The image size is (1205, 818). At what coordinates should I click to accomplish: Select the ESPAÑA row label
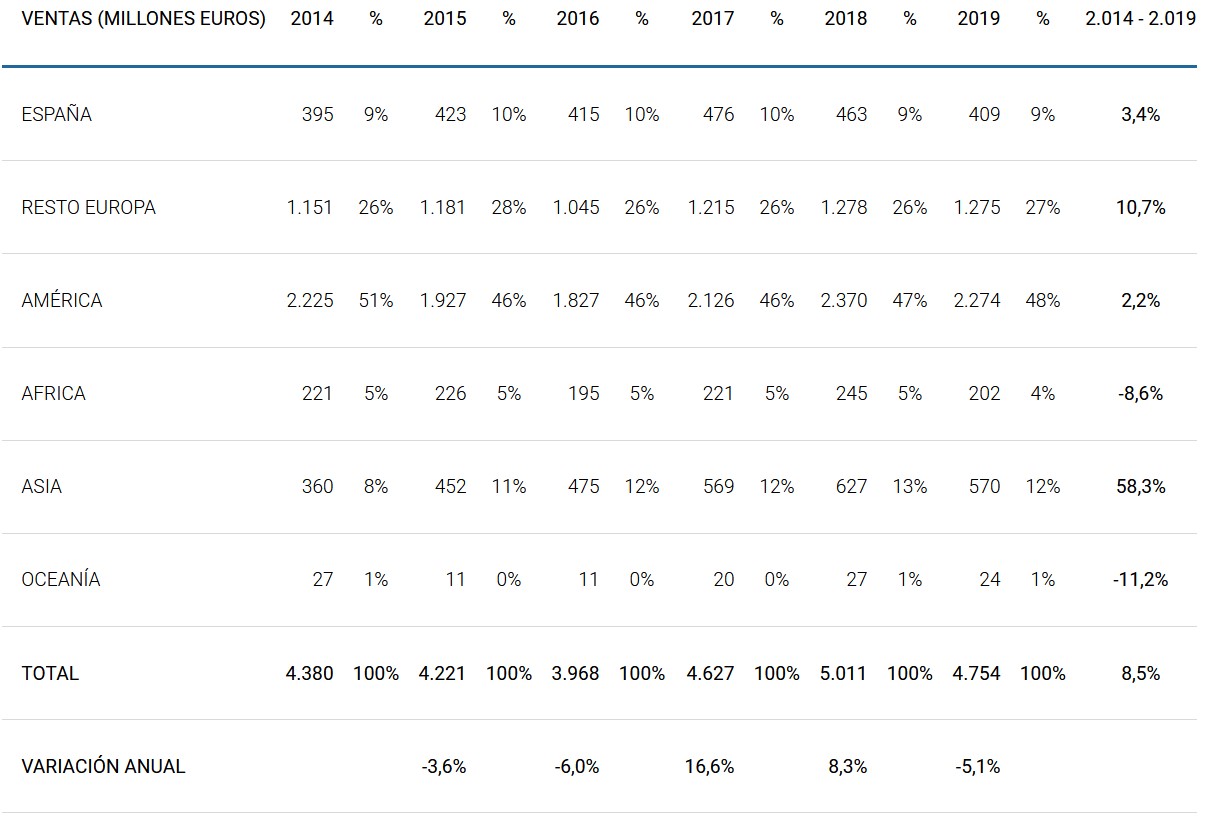57,114
